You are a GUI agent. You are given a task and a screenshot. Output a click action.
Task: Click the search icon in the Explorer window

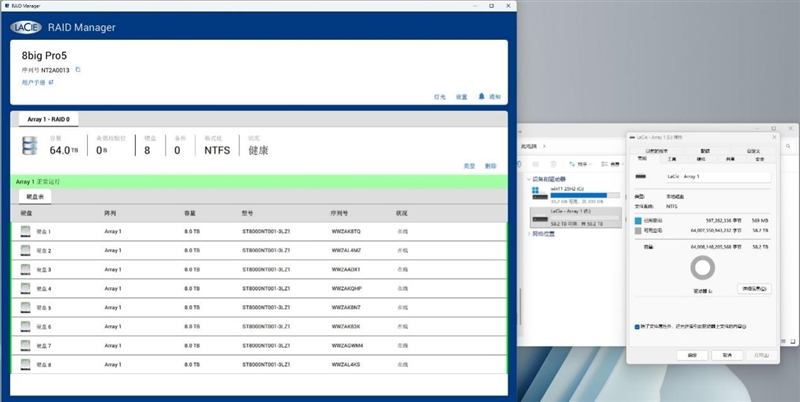[788, 146]
